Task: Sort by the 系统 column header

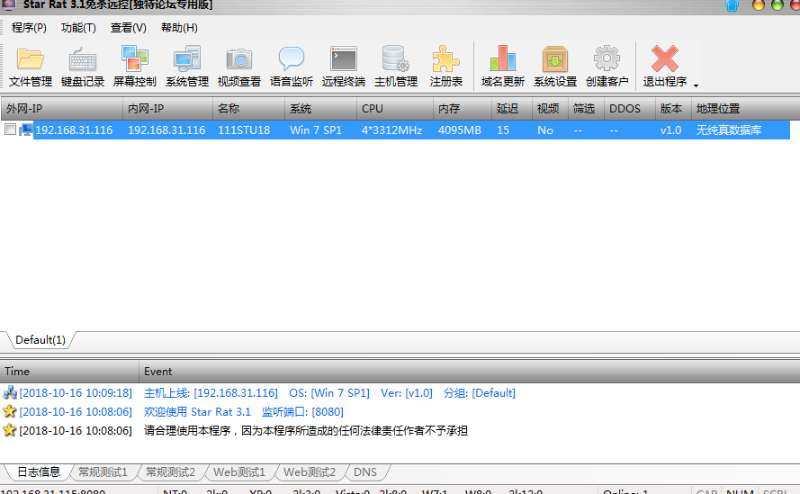Action: 320,108
